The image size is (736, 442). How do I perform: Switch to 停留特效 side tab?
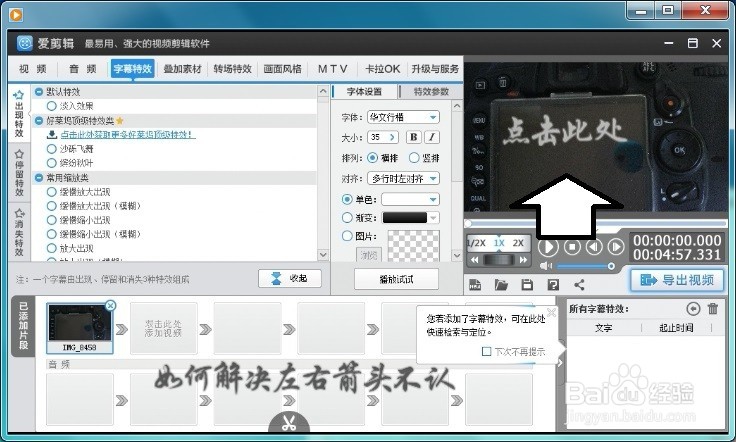coord(19,173)
